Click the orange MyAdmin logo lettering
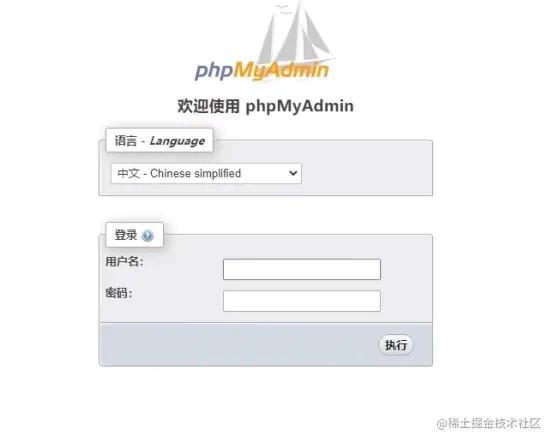Viewport: 554px width, 443px height. 281,70
